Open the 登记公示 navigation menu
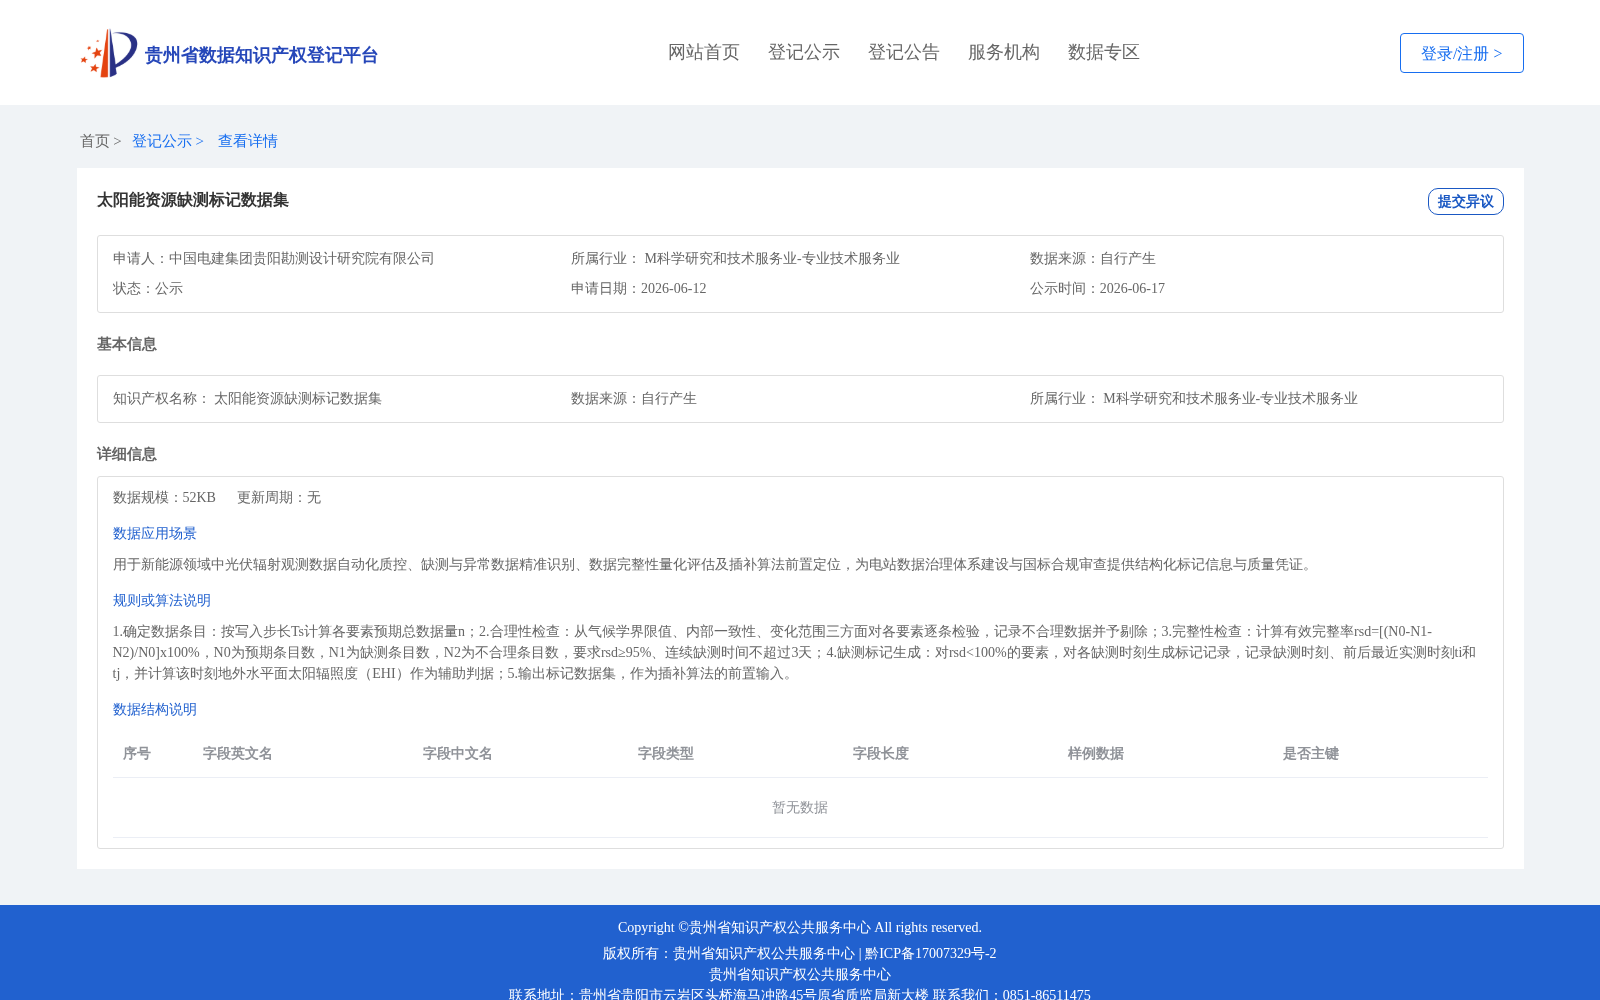The width and height of the screenshot is (1600, 1000). pyautogui.click(x=804, y=52)
